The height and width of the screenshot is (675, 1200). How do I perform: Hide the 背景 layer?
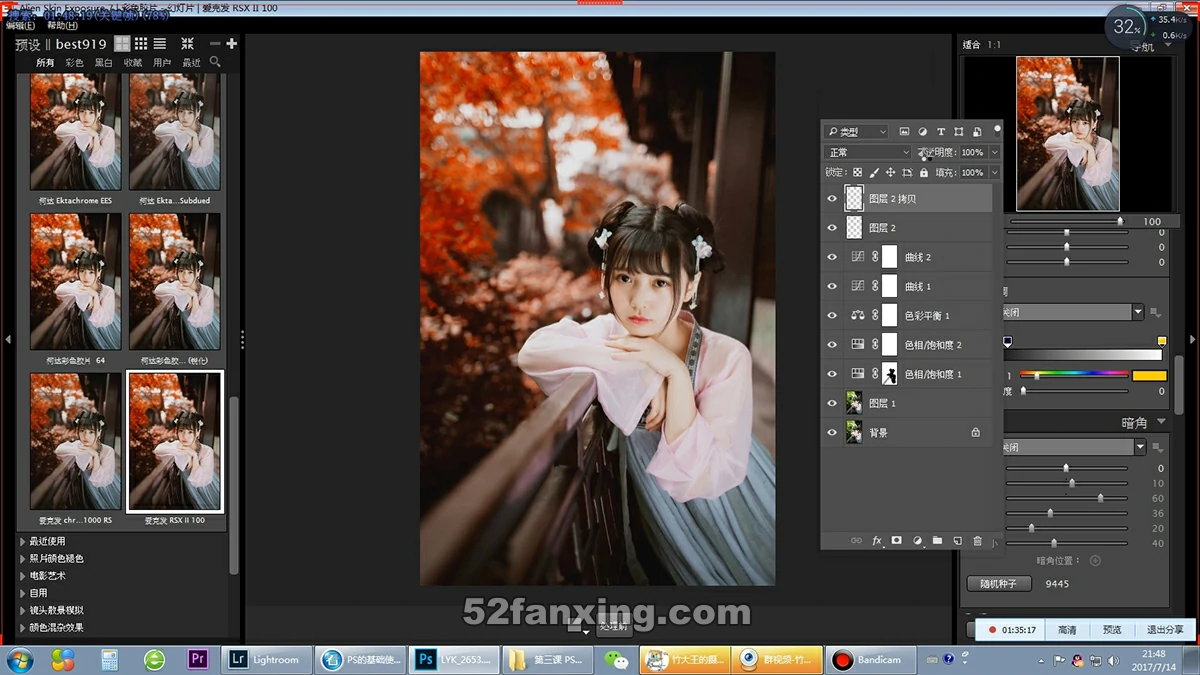click(832, 433)
